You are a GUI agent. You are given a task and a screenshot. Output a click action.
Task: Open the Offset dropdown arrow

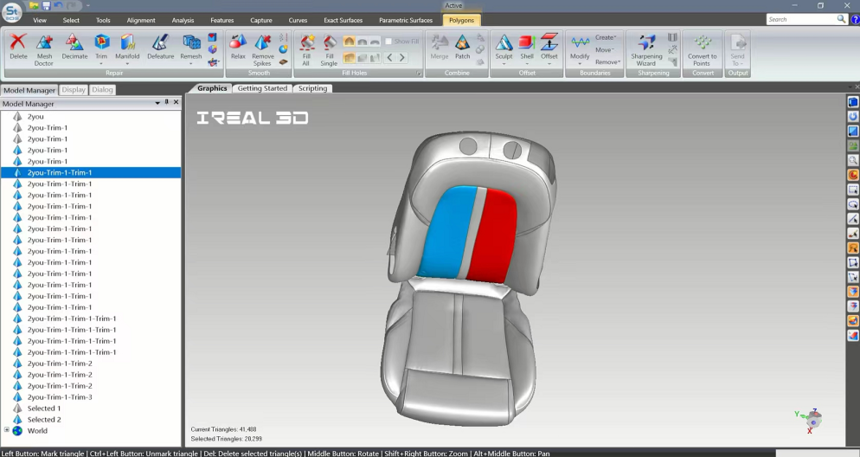pyautogui.click(x=549, y=64)
